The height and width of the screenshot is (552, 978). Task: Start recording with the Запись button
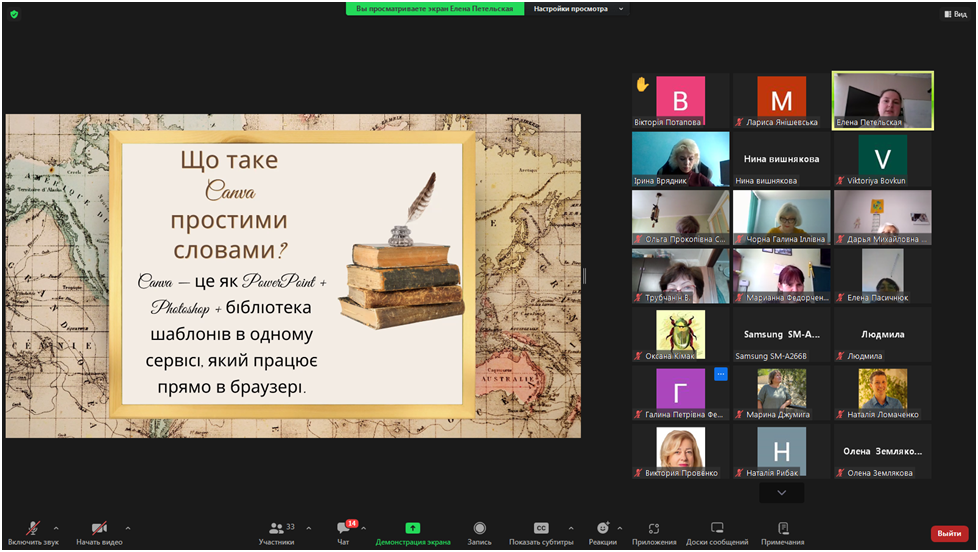pyautogui.click(x=480, y=532)
